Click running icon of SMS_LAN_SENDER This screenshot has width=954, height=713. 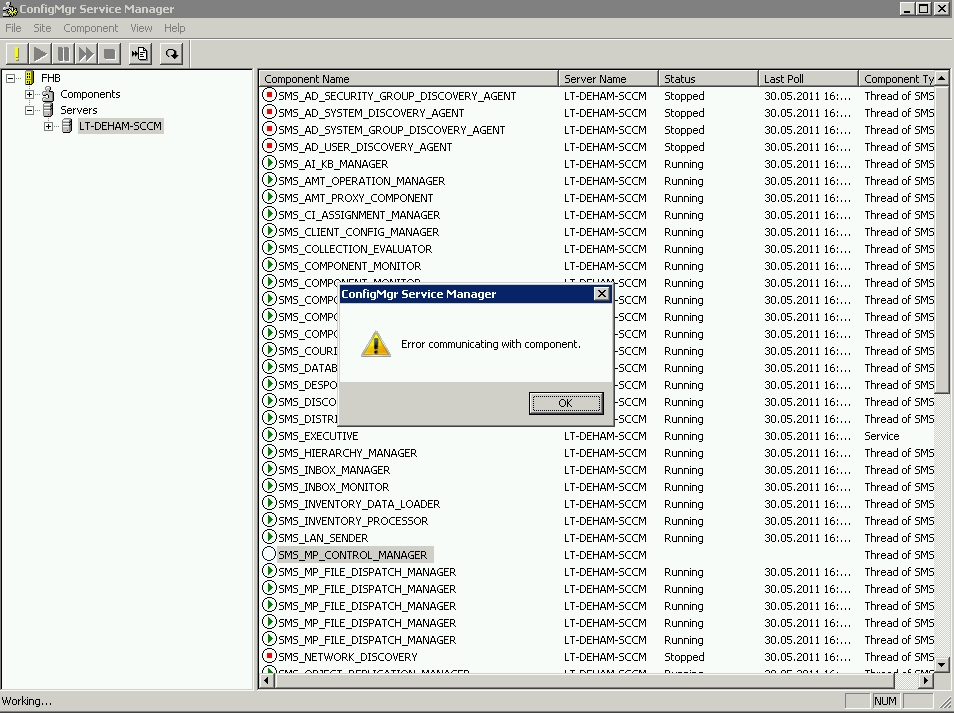coord(269,538)
